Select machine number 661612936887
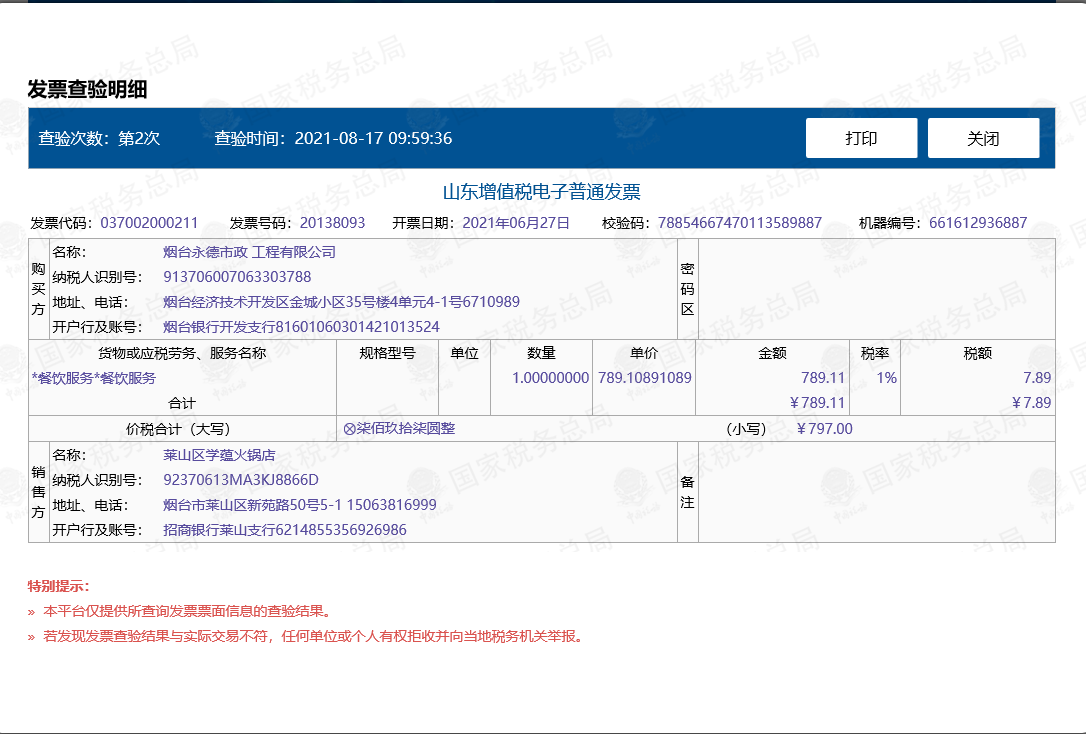Screen dimensions: 1086x734 click(978, 223)
